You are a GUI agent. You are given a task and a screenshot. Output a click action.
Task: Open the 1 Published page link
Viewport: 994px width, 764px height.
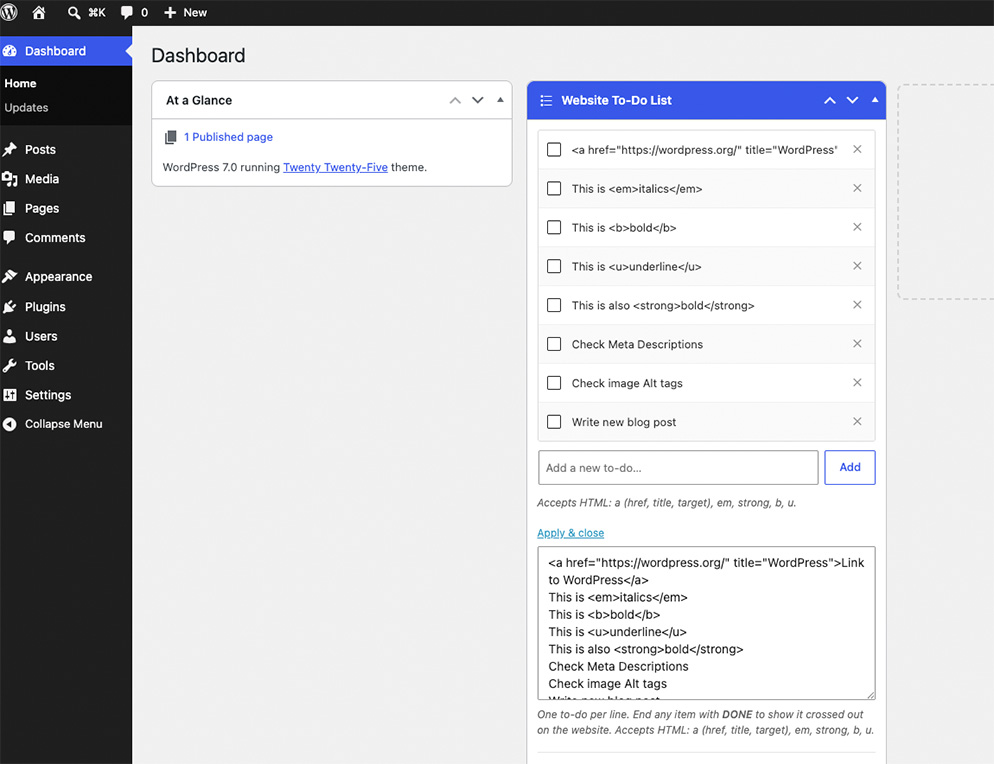tap(228, 137)
